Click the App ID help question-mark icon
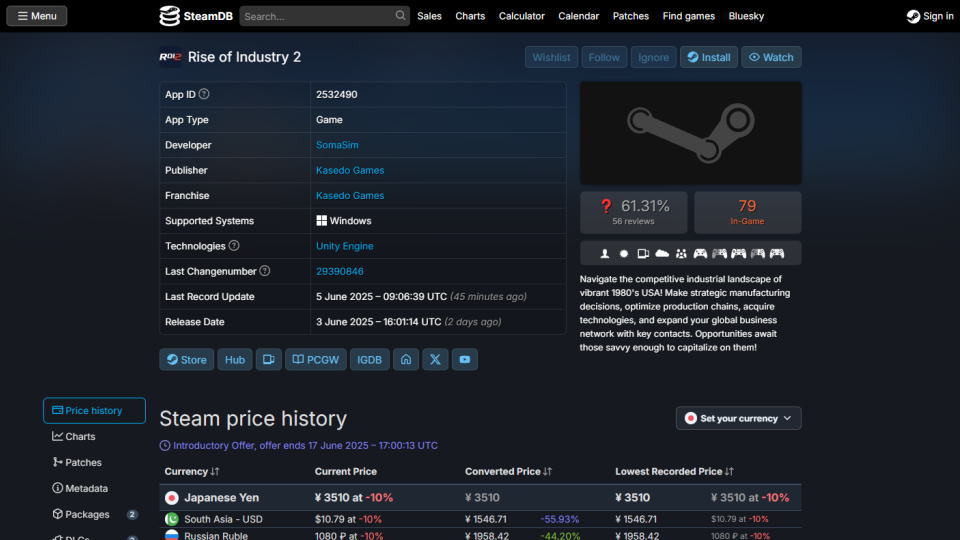The width and height of the screenshot is (960, 540). point(204,94)
